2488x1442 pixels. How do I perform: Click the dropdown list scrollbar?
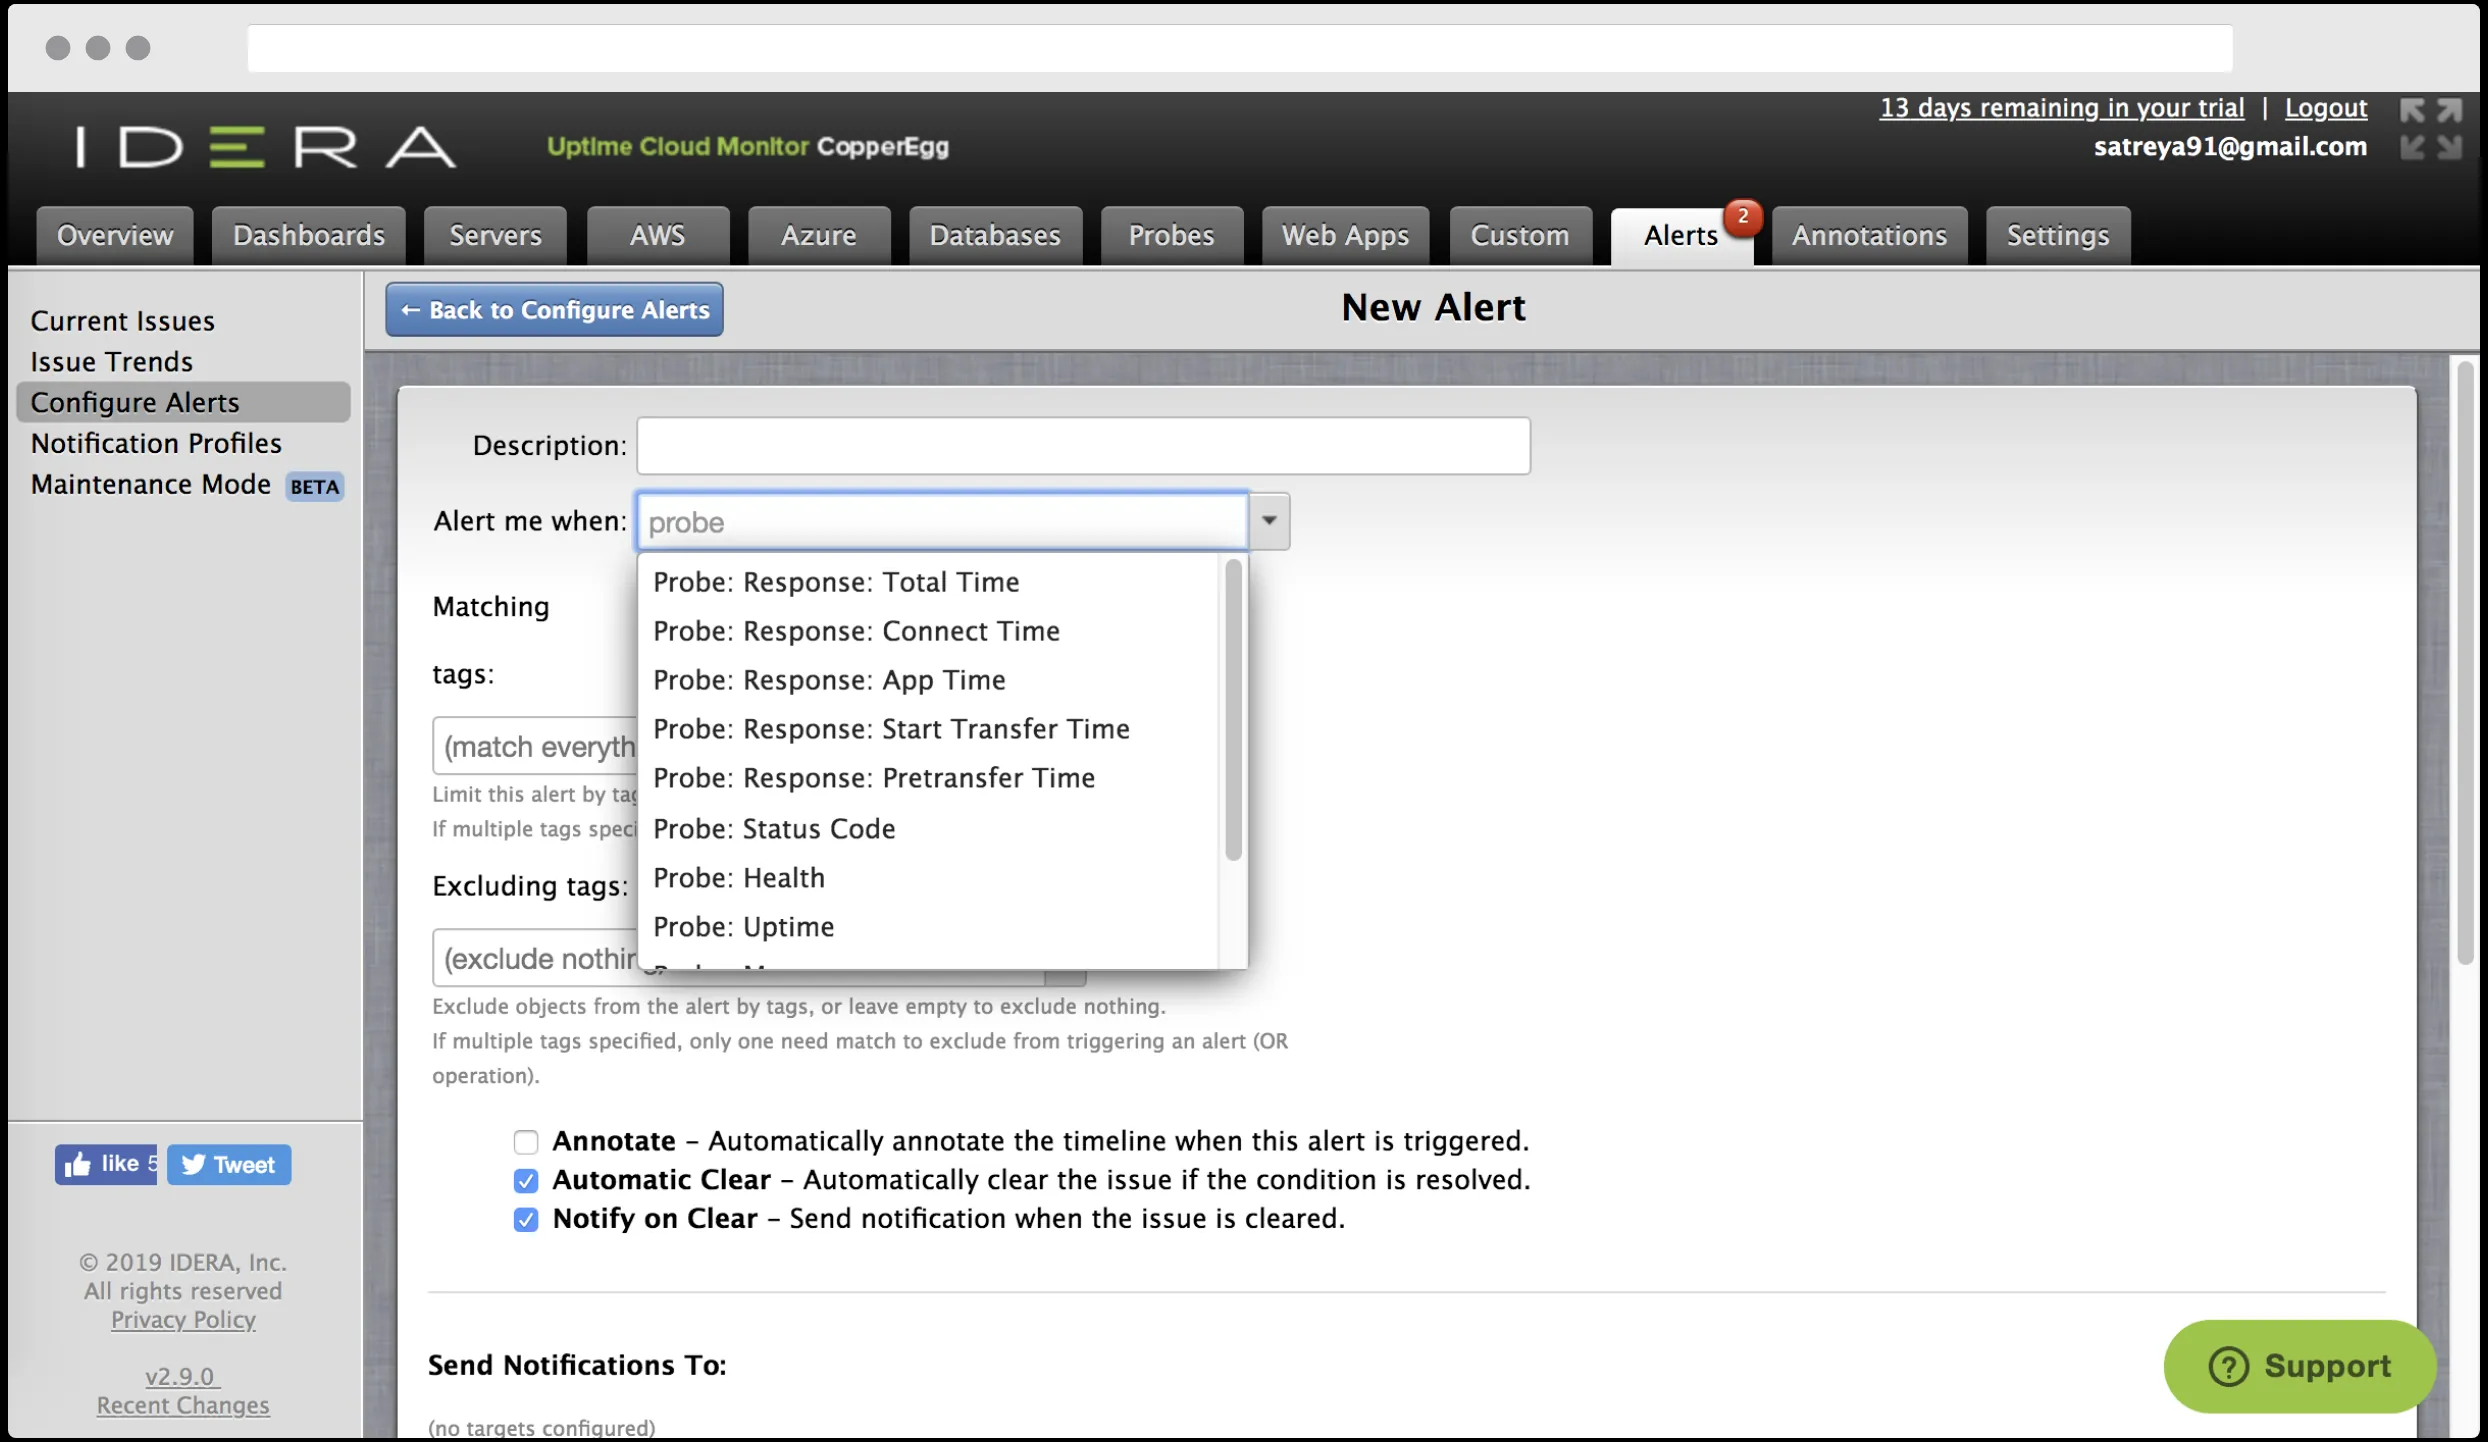point(1233,710)
